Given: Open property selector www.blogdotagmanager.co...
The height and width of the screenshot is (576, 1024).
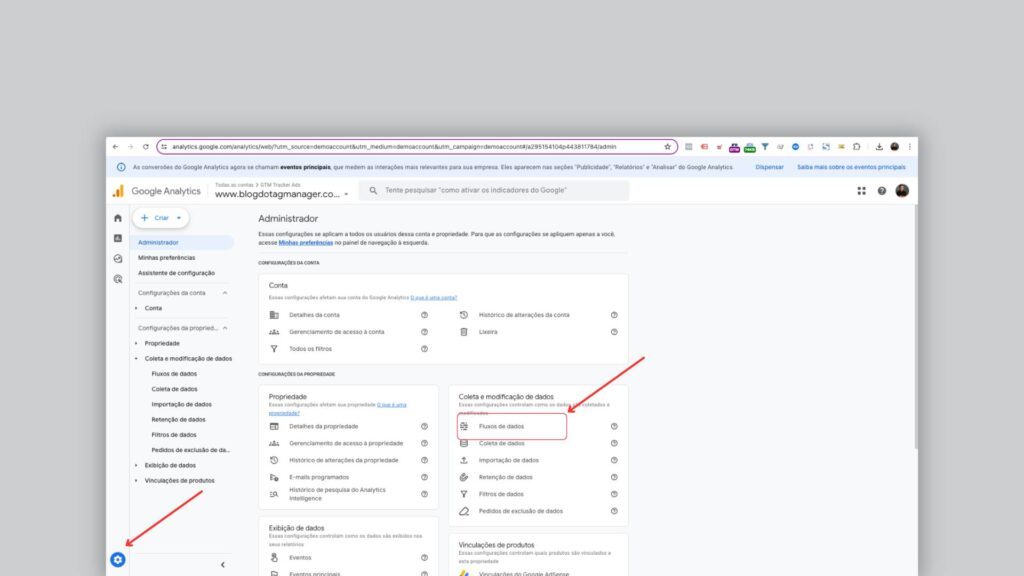Looking at the screenshot, I should tap(281, 194).
